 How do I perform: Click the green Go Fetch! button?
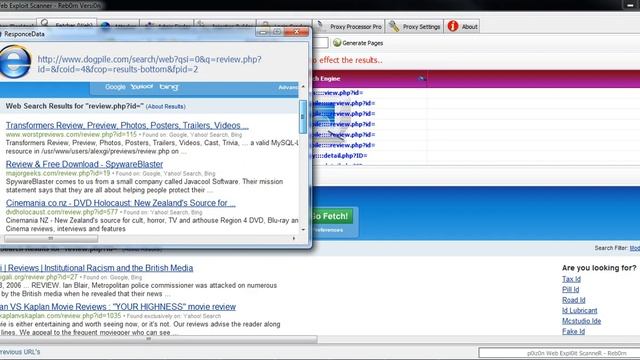[x=333, y=216]
